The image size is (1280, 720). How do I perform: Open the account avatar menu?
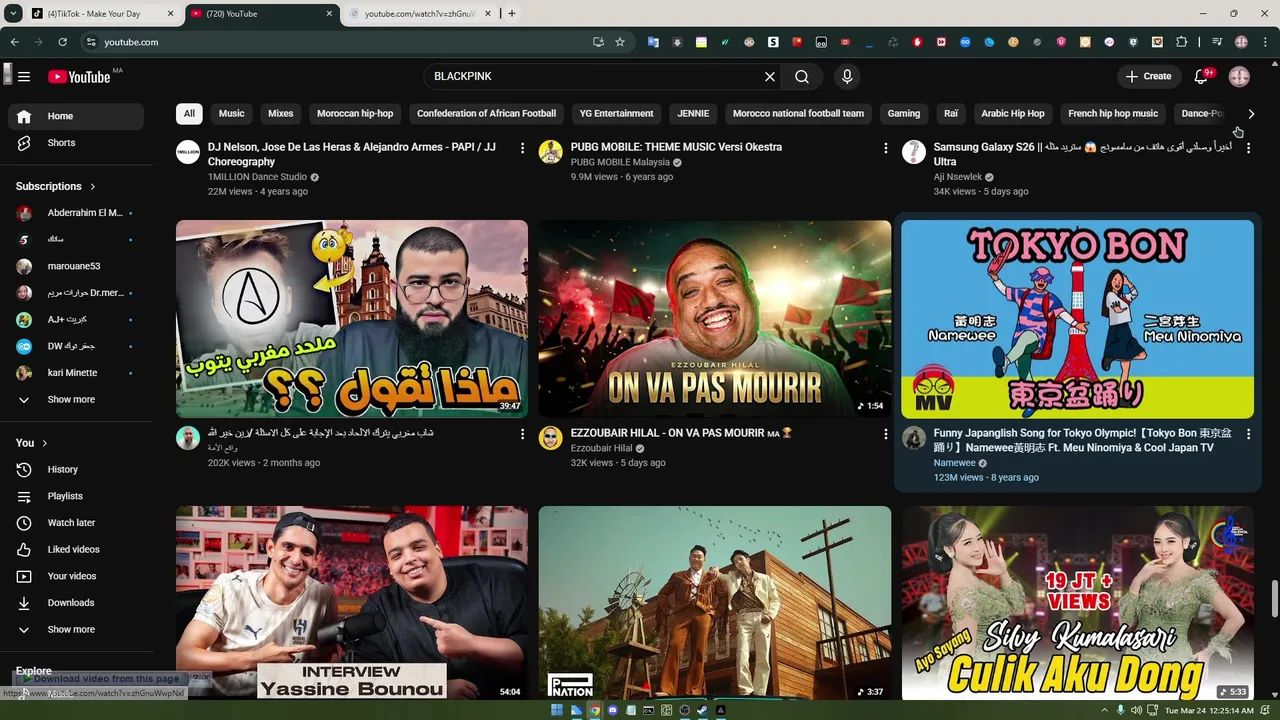point(1239,77)
